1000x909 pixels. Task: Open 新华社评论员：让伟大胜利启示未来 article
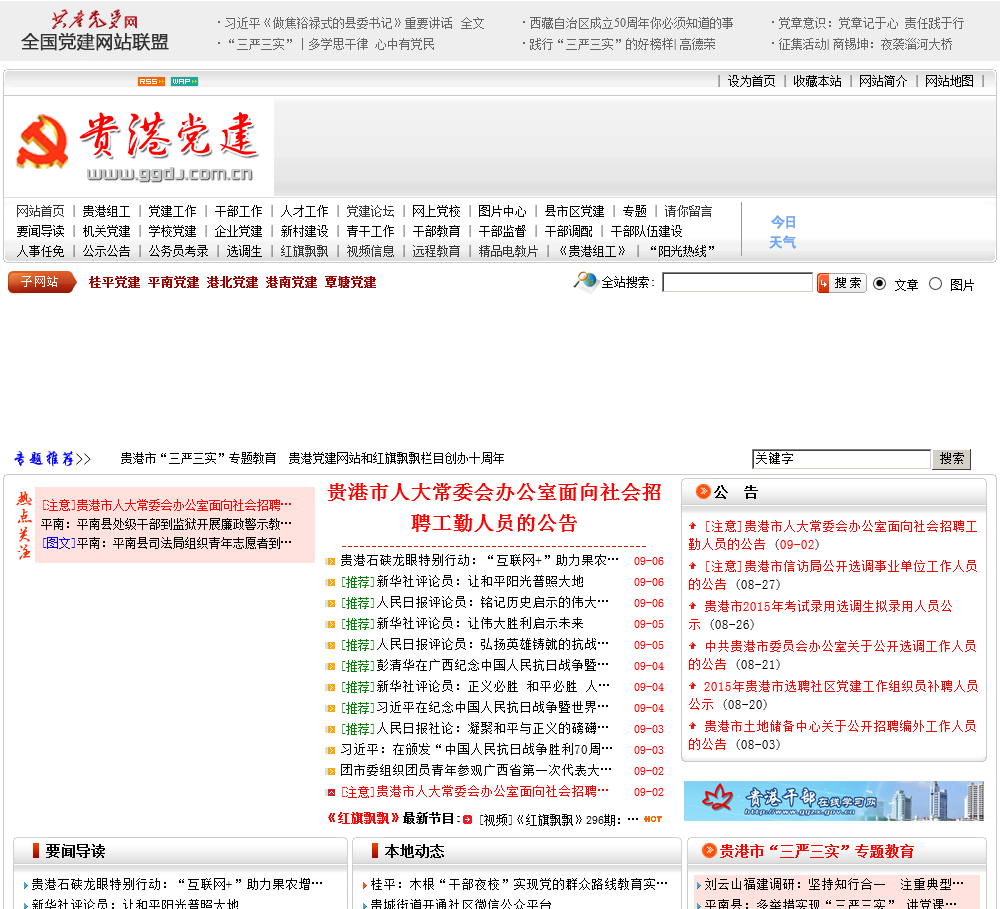click(480, 624)
